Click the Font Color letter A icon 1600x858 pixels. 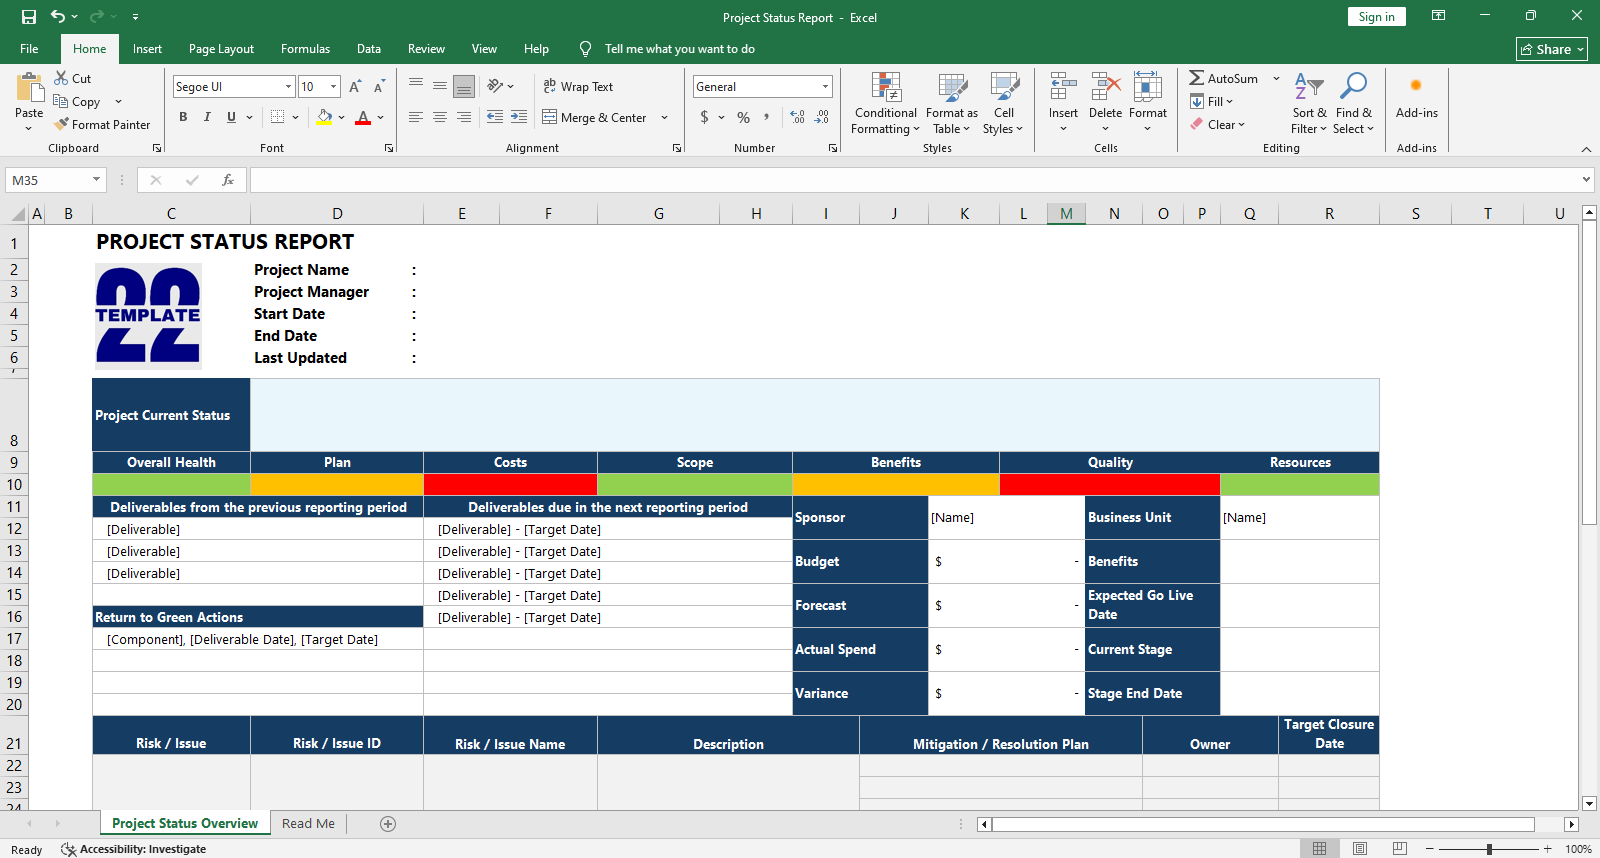tap(363, 117)
